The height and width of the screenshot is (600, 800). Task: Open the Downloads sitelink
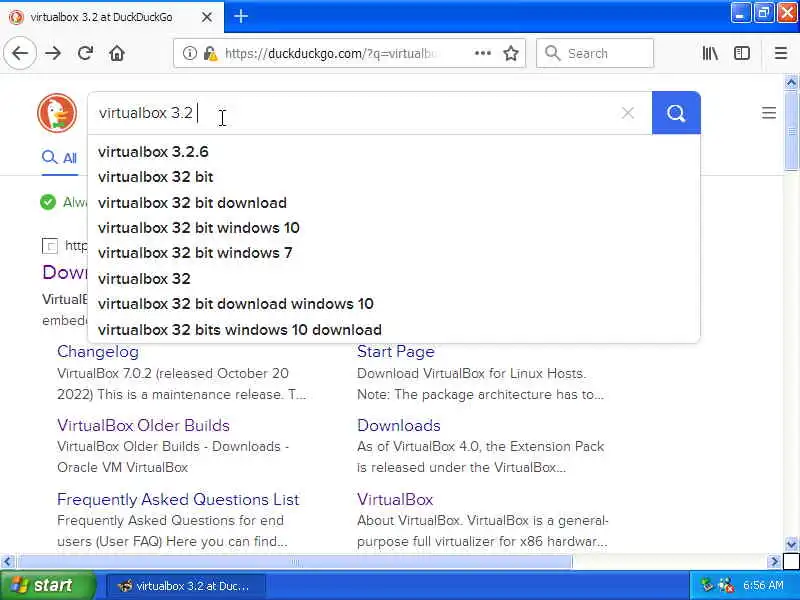(398, 425)
